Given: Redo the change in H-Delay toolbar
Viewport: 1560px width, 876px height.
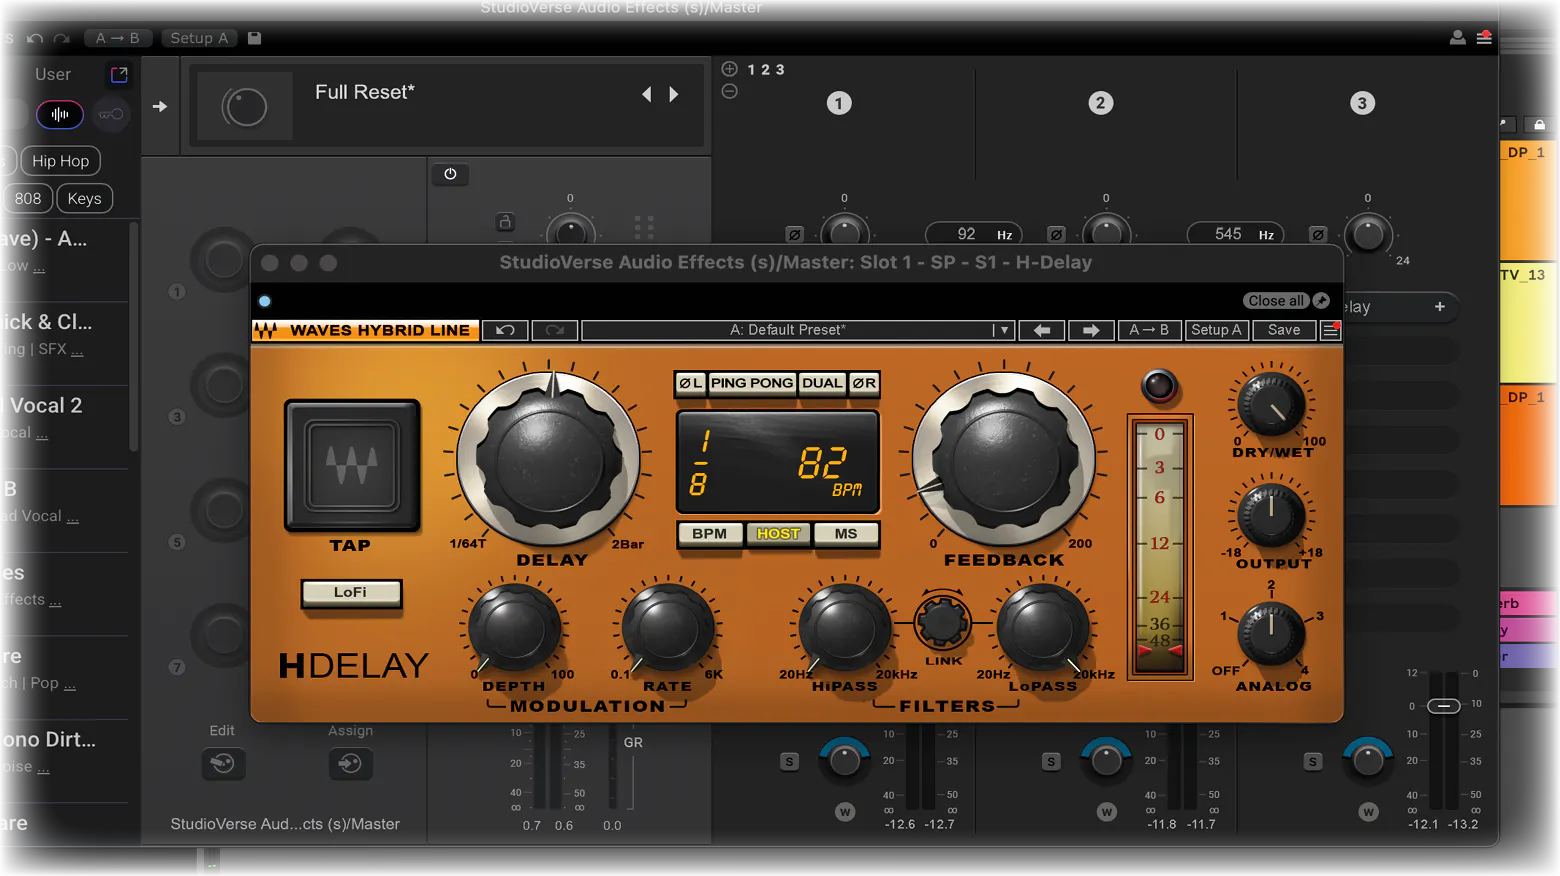Looking at the screenshot, I should click(x=555, y=330).
